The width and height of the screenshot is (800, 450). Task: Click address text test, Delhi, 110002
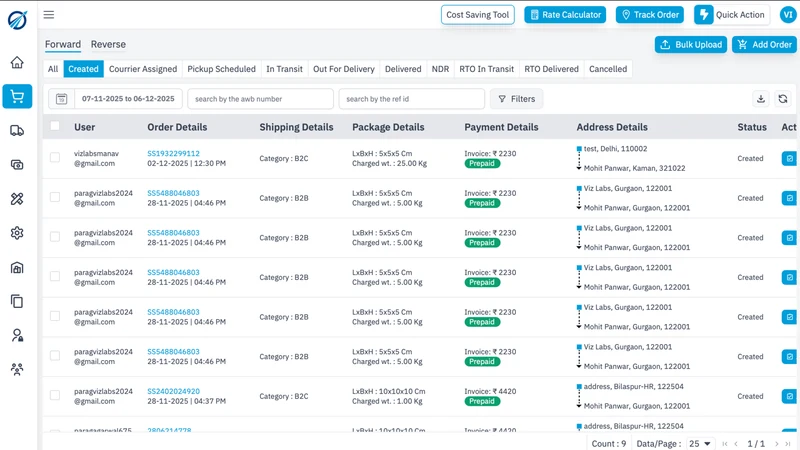615,149
